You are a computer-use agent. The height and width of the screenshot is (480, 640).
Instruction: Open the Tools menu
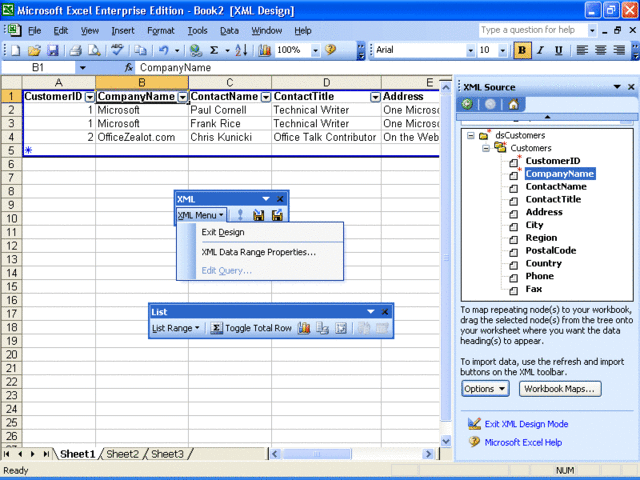(x=198, y=31)
